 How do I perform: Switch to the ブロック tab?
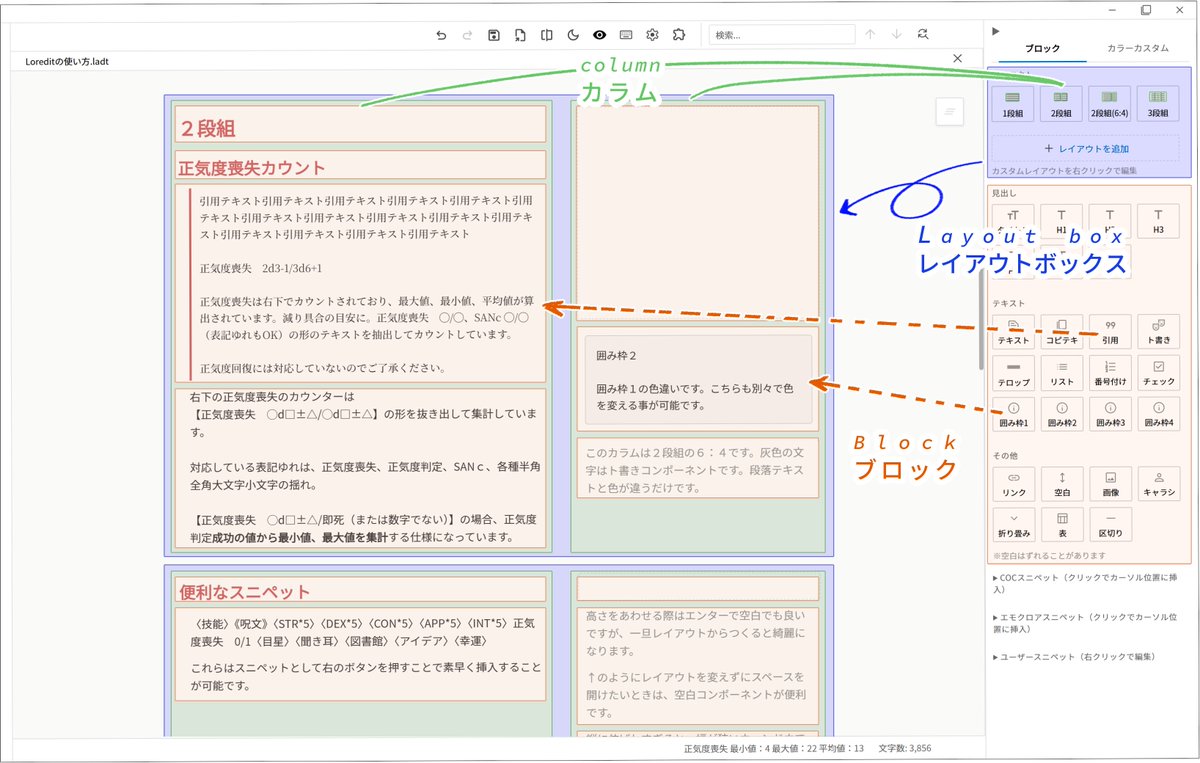point(1042,48)
